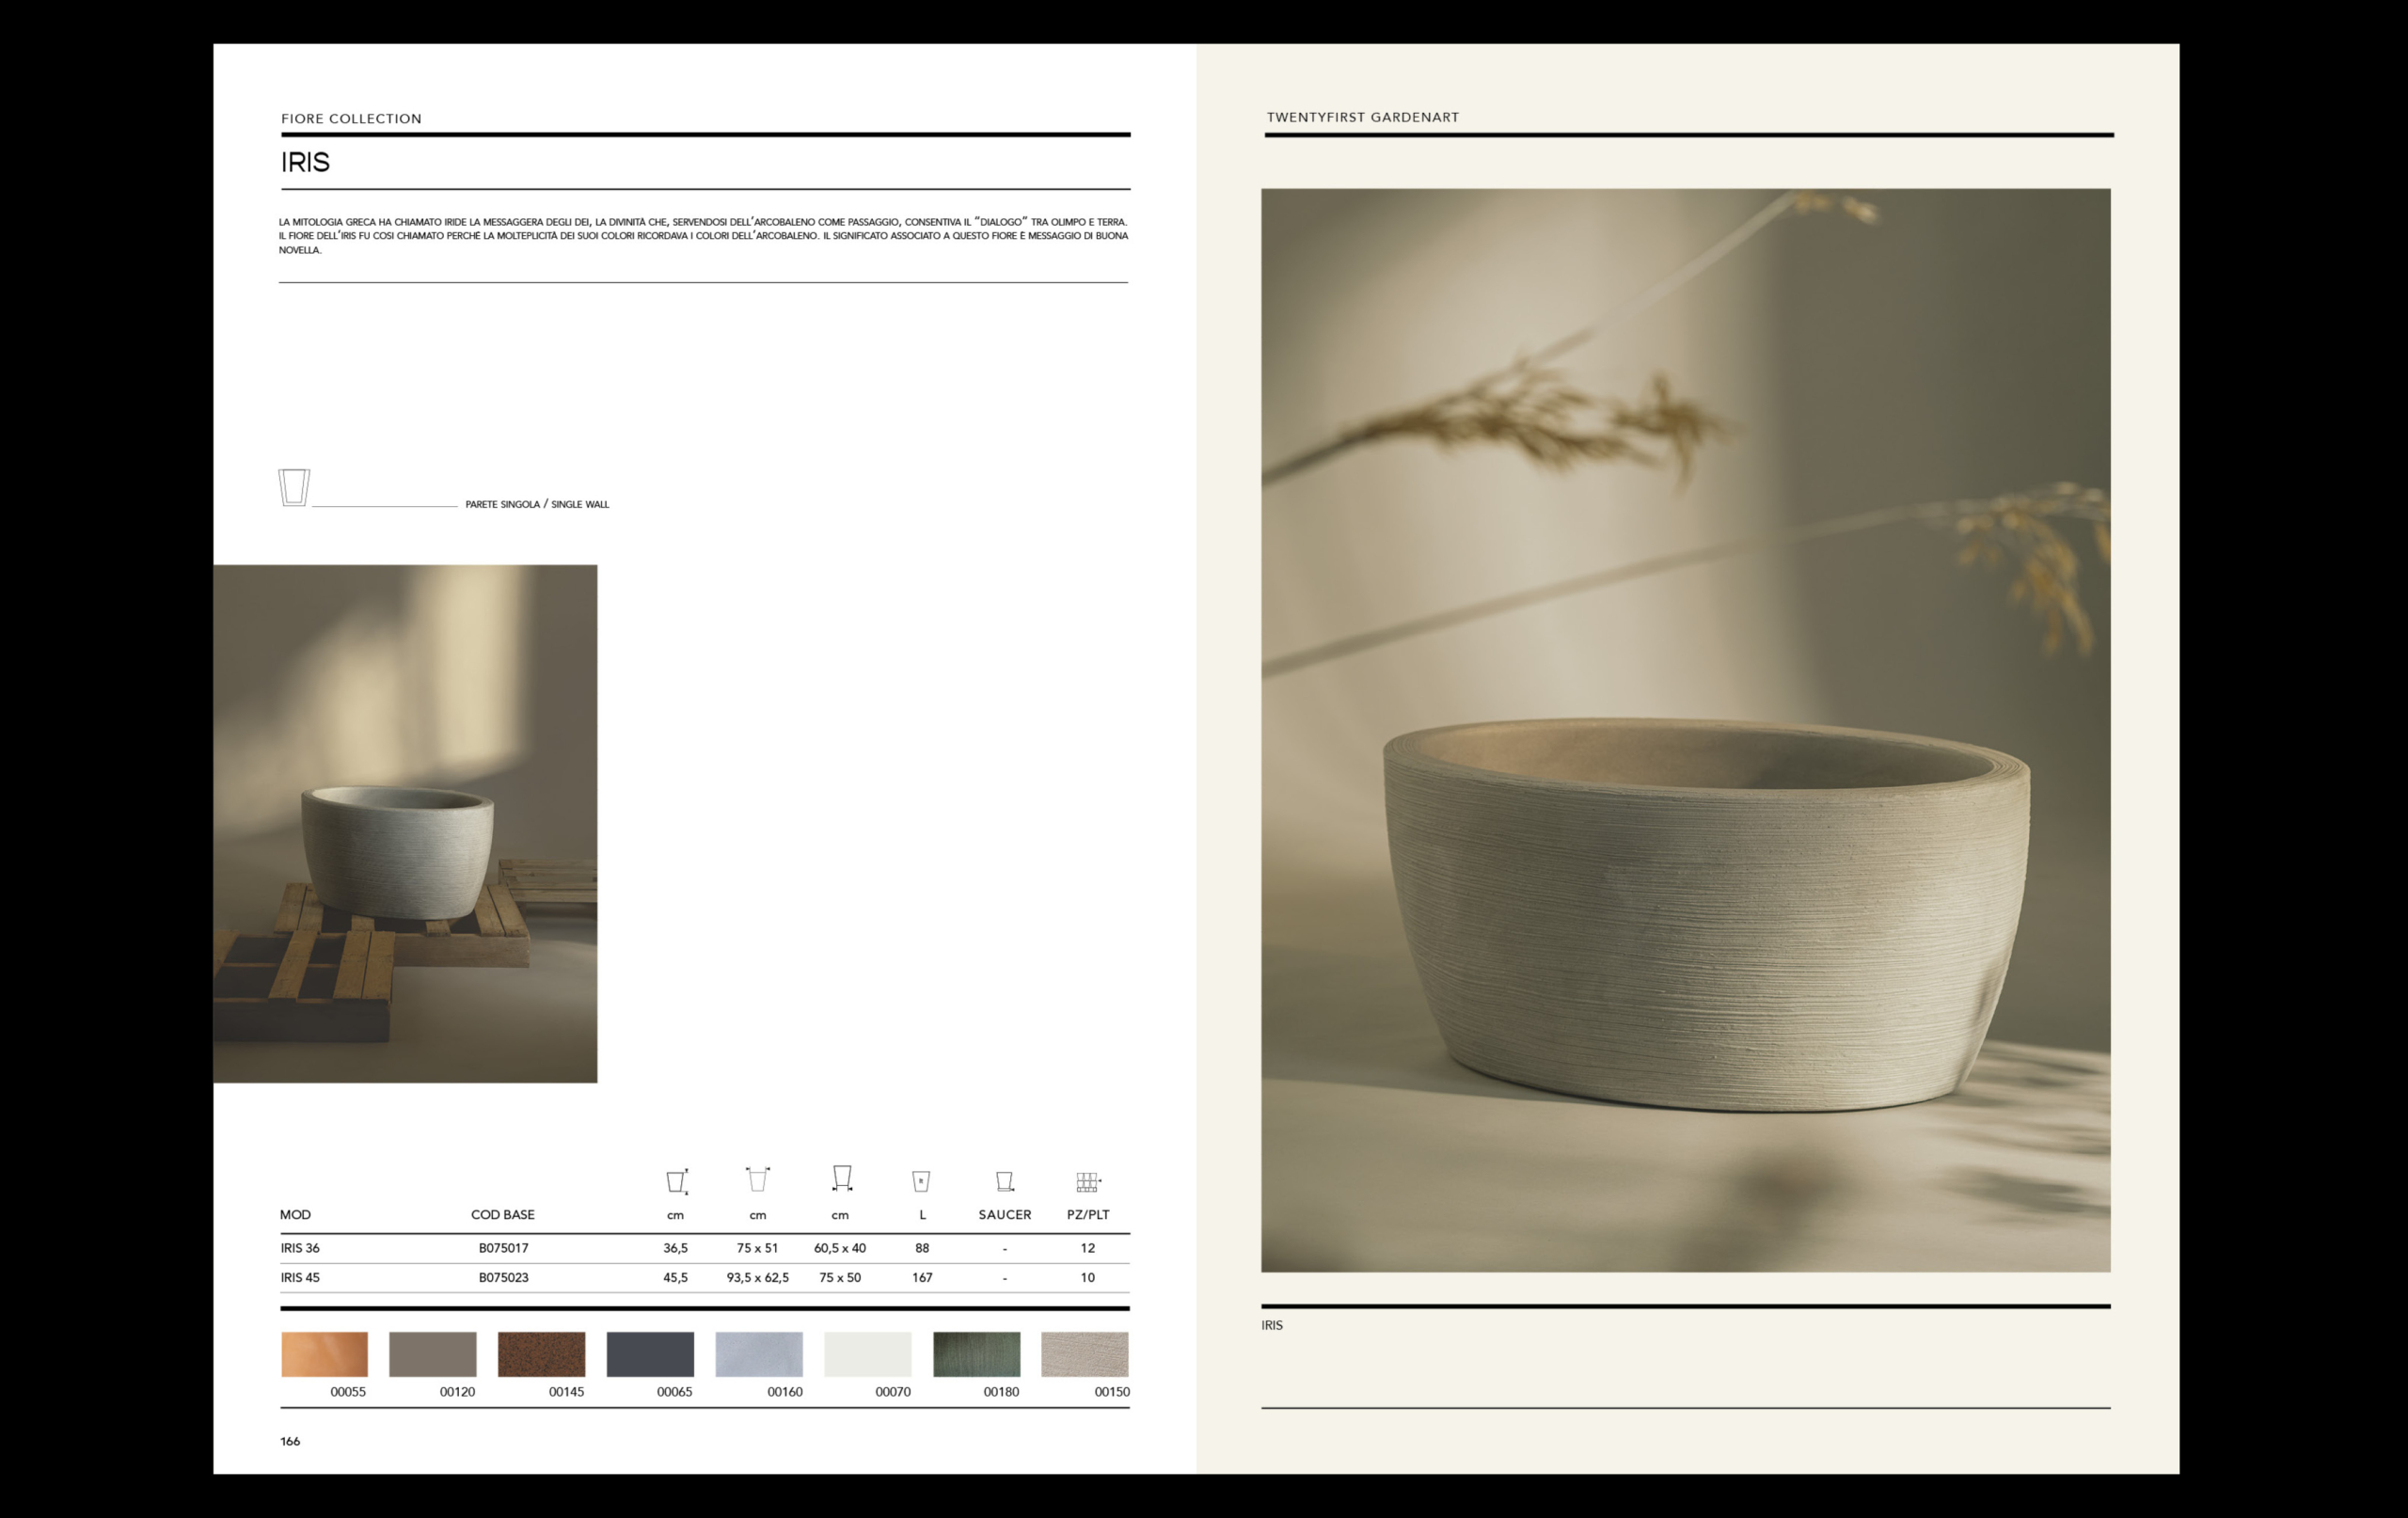2408x1518 pixels.
Task: Click the liter capacity pot icon
Action: pos(921,1181)
